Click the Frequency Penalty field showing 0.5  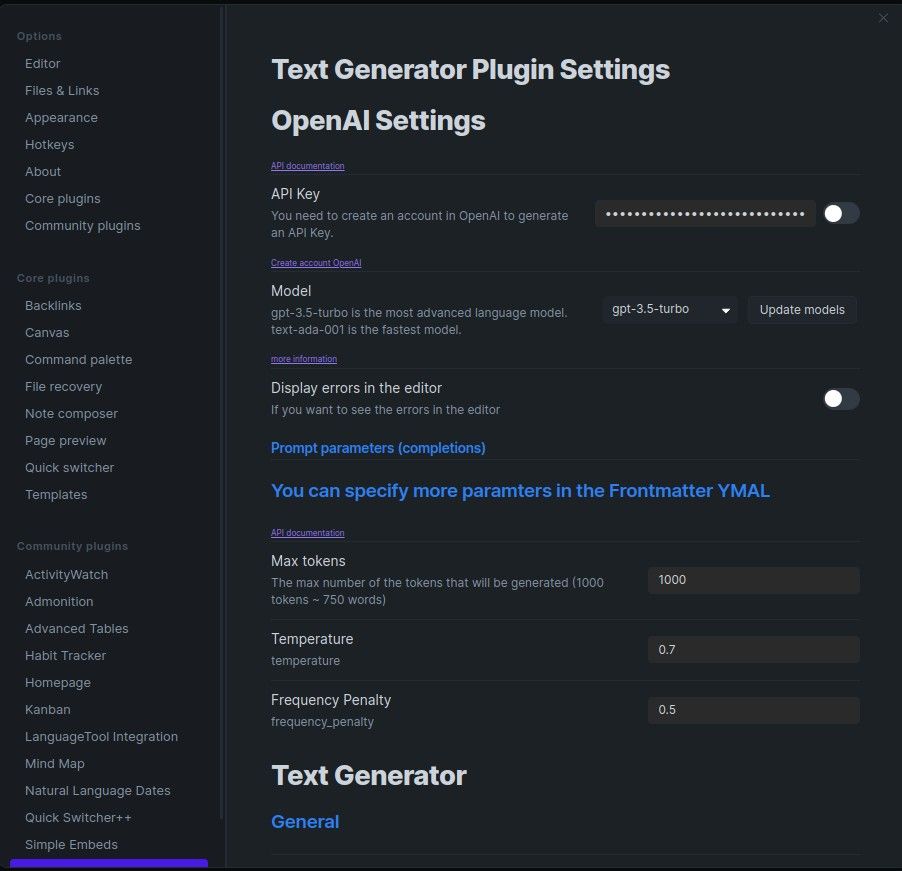[x=754, y=710]
